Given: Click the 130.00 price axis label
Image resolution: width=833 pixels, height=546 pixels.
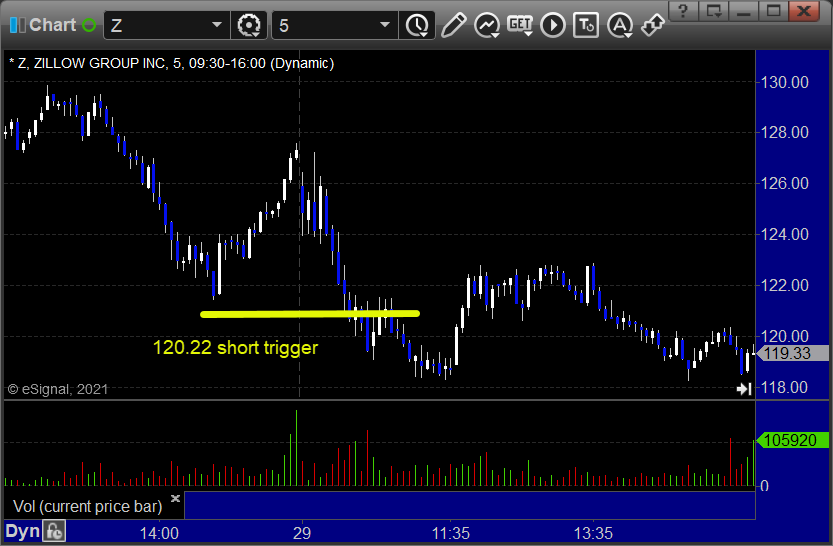Looking at the screenshot, I should coord(785,82).
